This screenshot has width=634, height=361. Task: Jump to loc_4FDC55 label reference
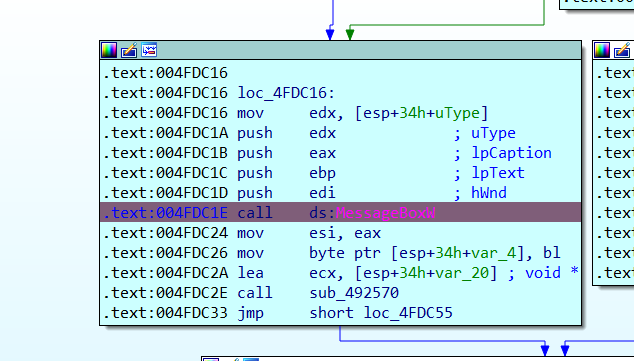click(x=408, y=313)
